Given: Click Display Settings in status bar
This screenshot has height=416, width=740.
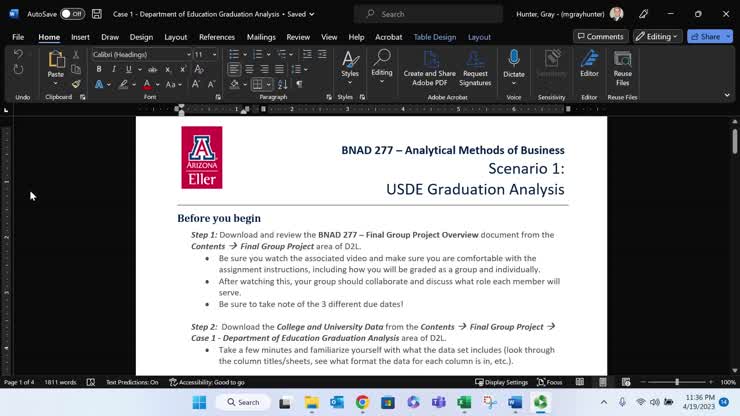Looking at the screenshot, I should [501, 382].
